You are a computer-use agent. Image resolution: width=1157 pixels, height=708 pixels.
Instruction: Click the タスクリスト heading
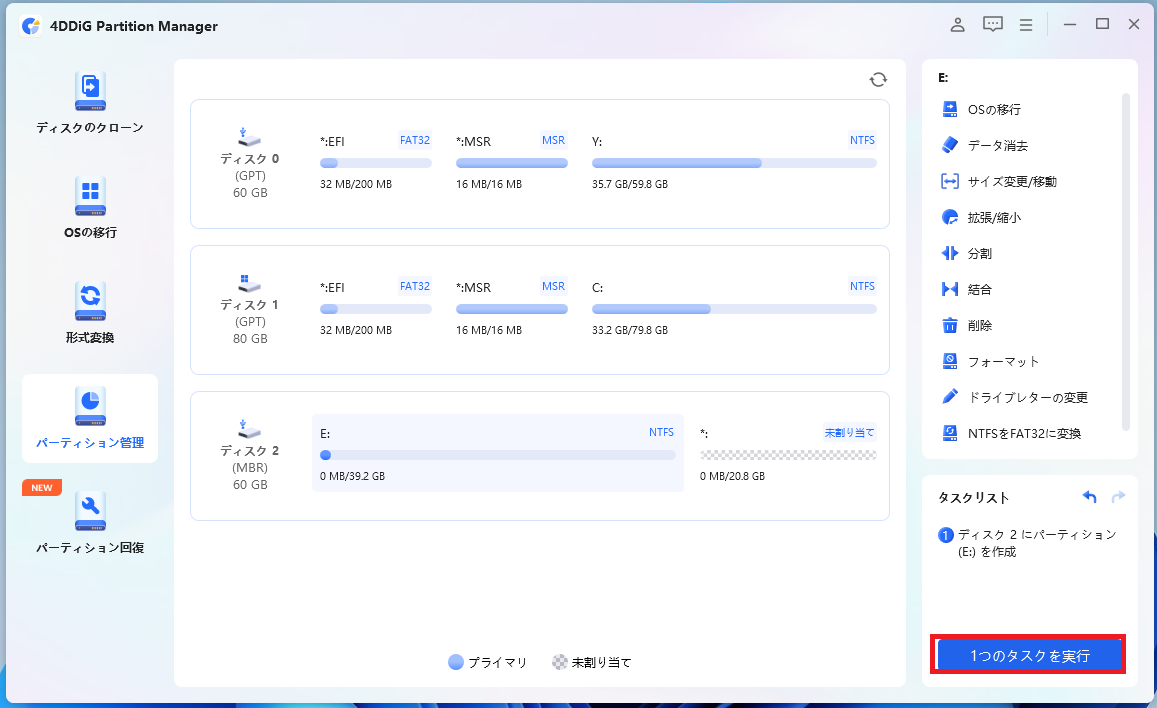point(973,498)
